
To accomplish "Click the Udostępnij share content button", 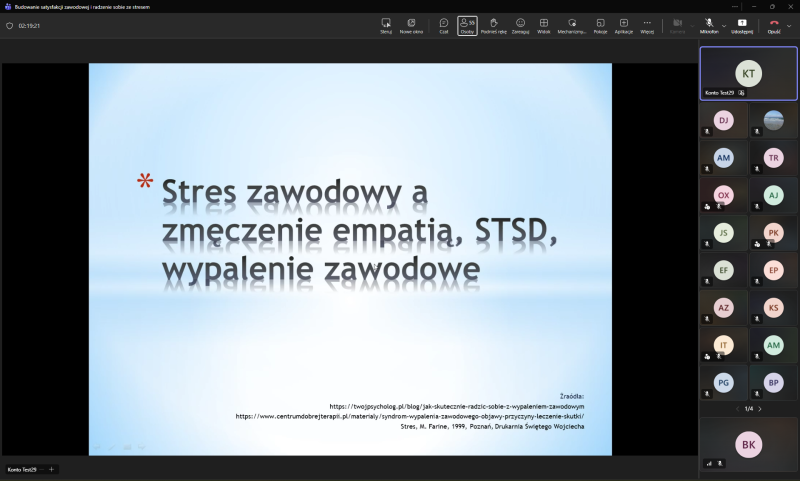I will pyautogui.click(x=742, y=25).
